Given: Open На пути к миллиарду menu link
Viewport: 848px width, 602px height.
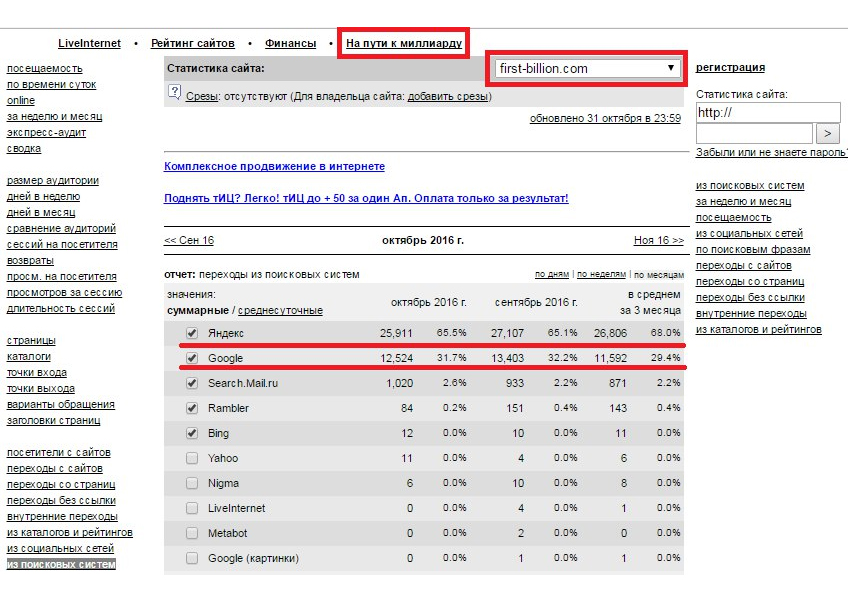Looking at the screenshot, I should [x=404, y=43].
